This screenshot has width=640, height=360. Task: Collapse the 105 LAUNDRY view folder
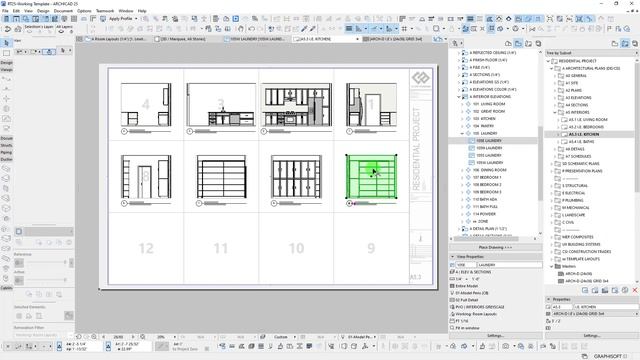click(x=462, y=133)
